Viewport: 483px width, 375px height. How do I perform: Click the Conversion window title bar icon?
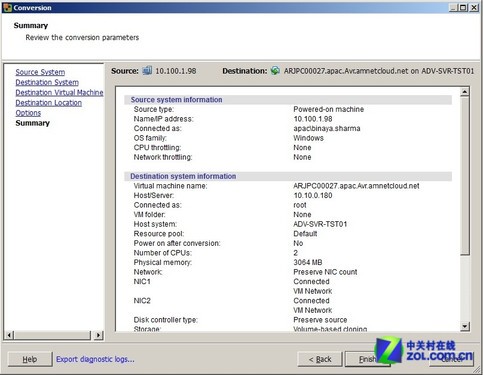[x=7, y=8]
